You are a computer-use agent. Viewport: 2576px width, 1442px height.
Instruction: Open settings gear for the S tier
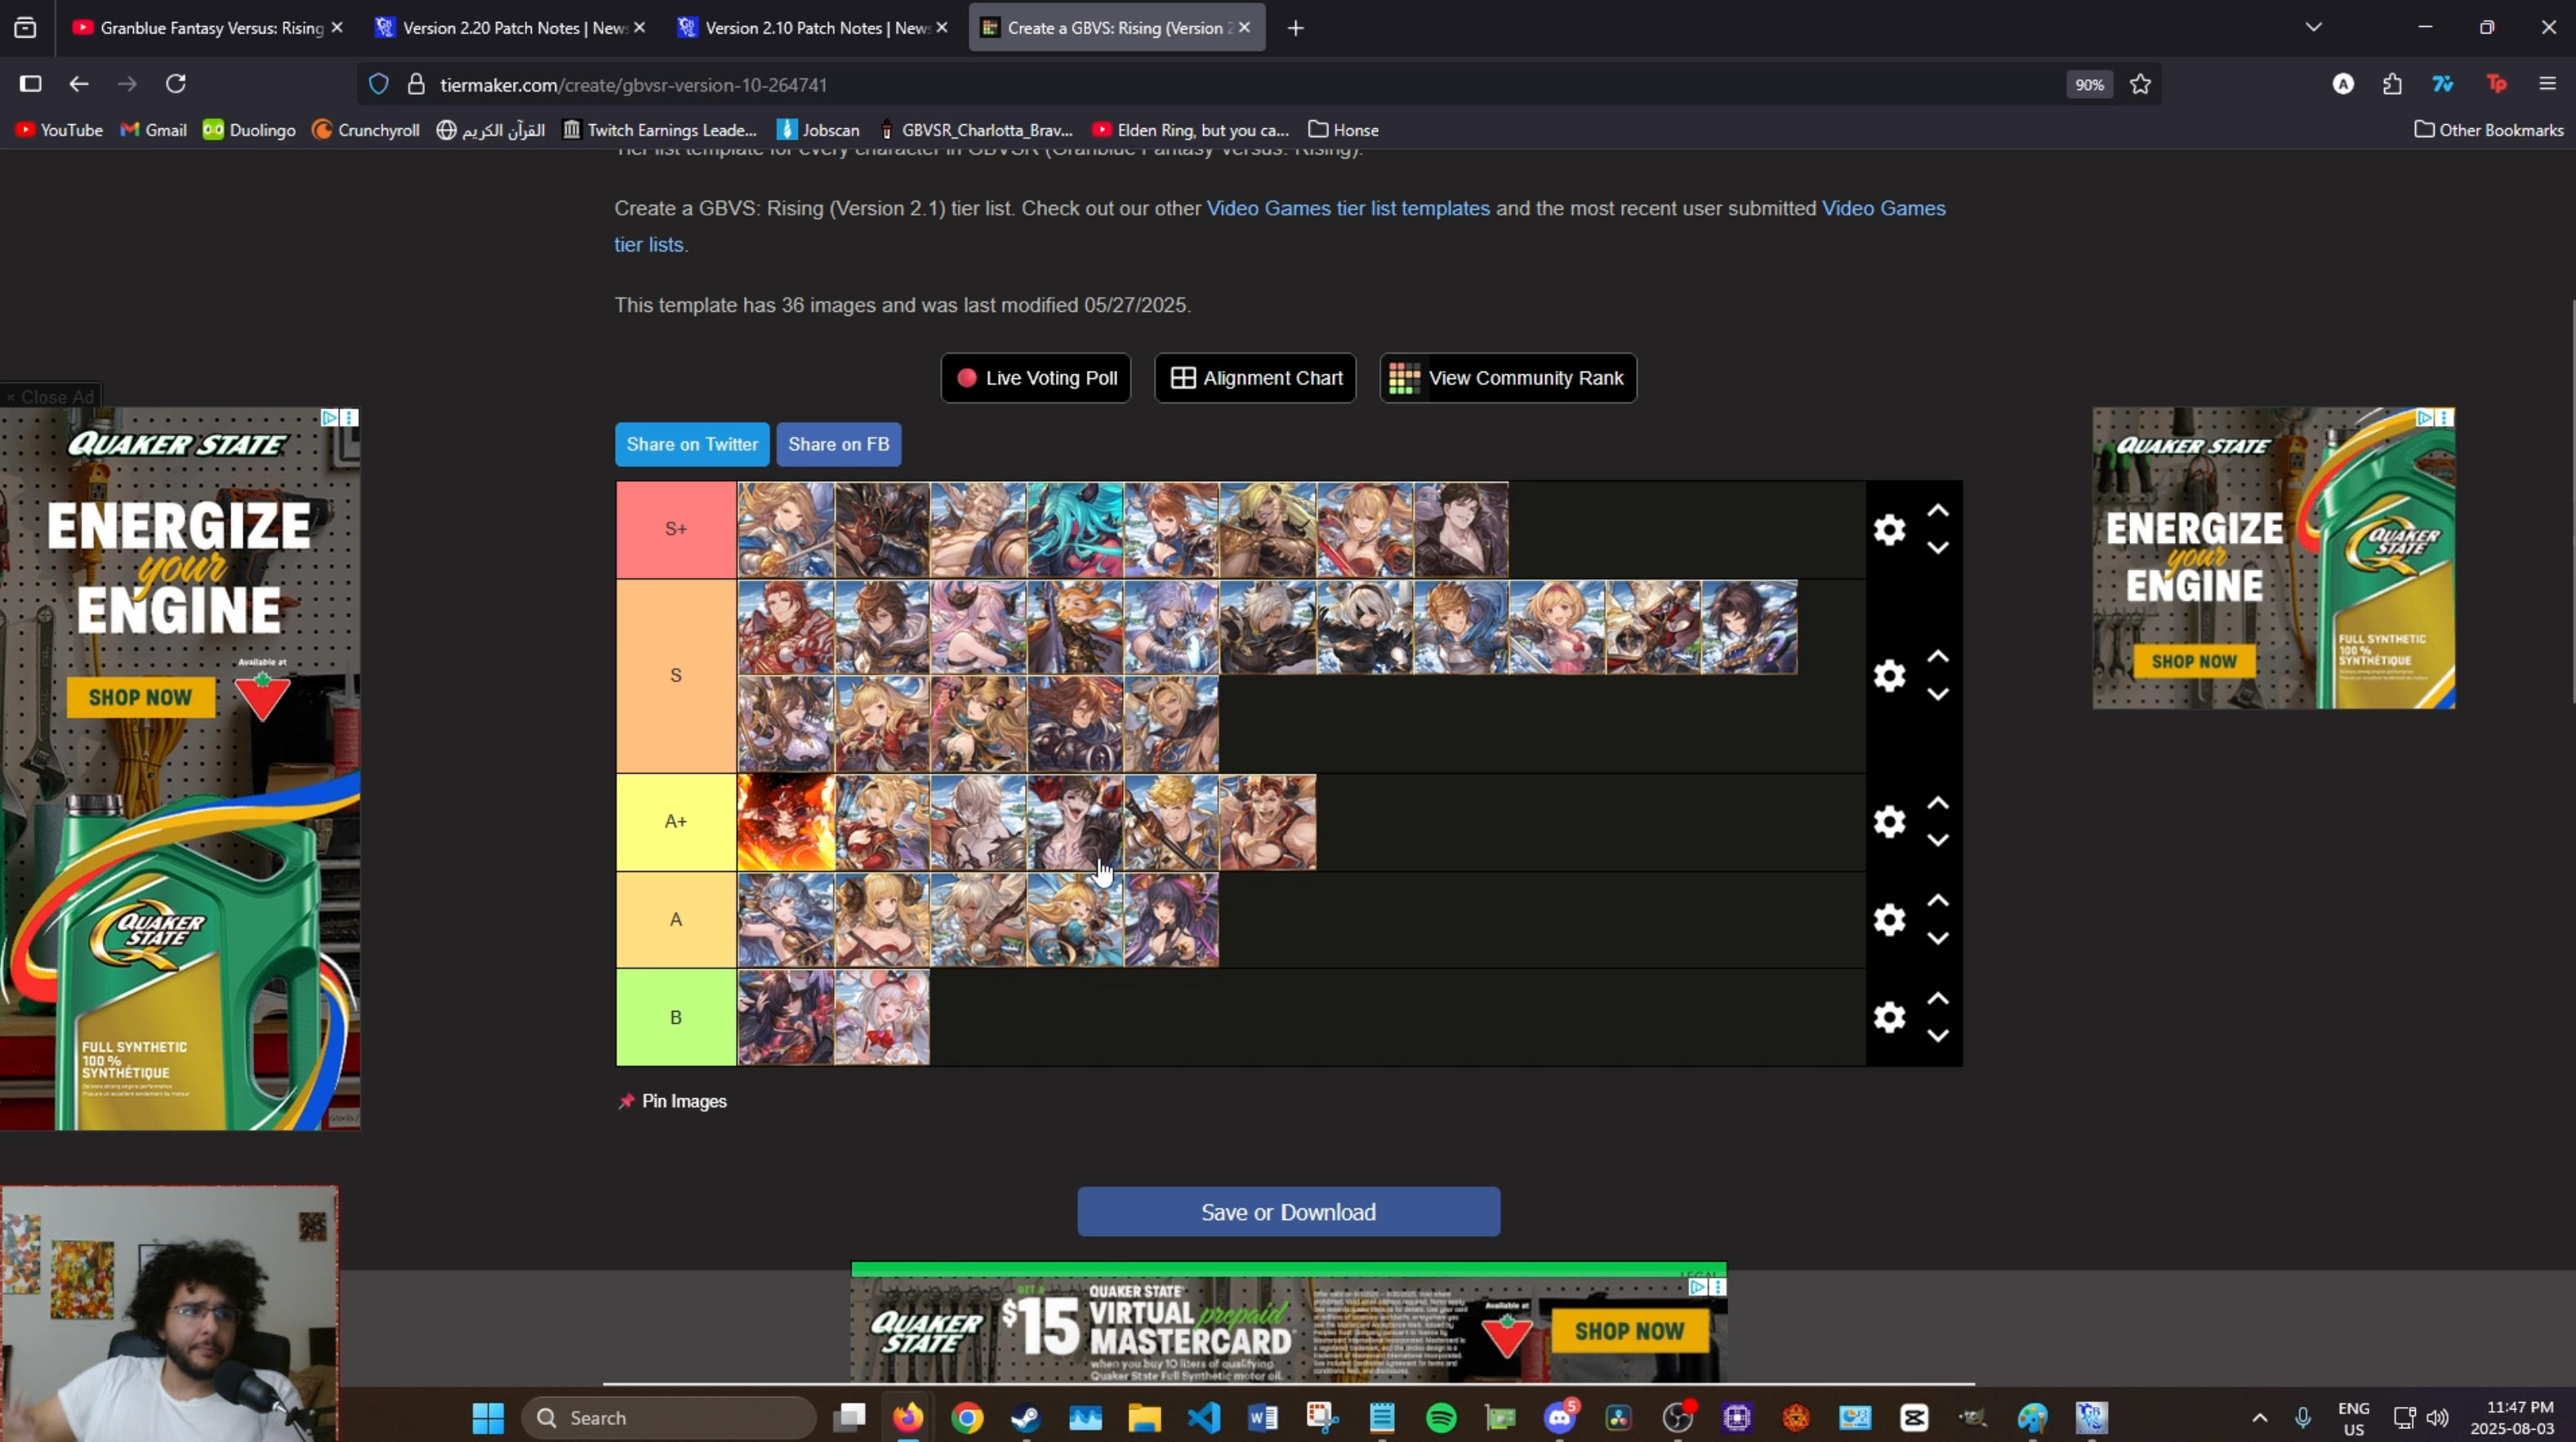click(x=1889, y=676)
